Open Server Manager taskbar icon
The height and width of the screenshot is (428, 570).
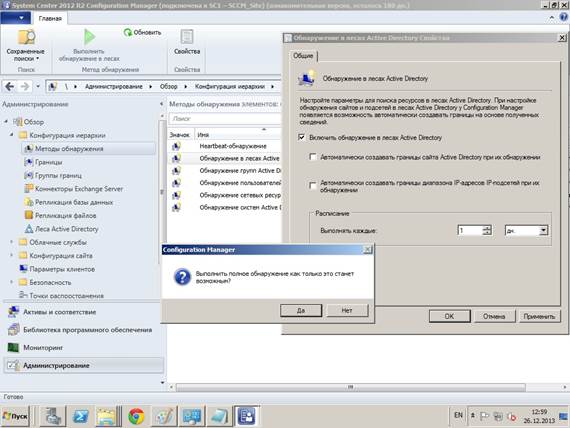pyautogui.click(x=53, y=416)
